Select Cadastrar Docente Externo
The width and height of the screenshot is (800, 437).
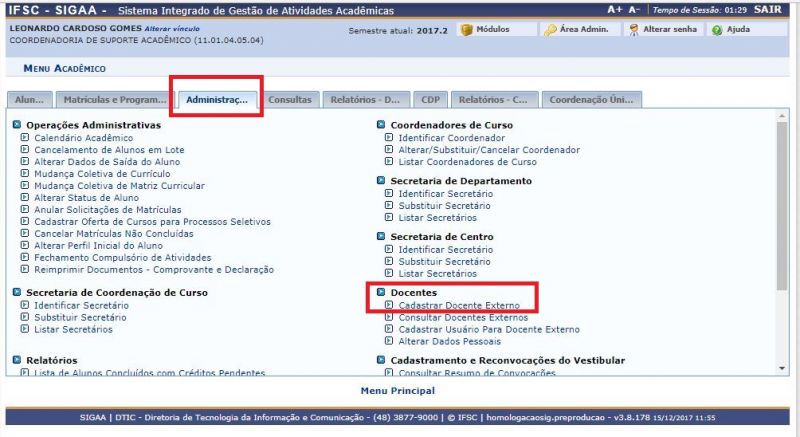[457, 305]
